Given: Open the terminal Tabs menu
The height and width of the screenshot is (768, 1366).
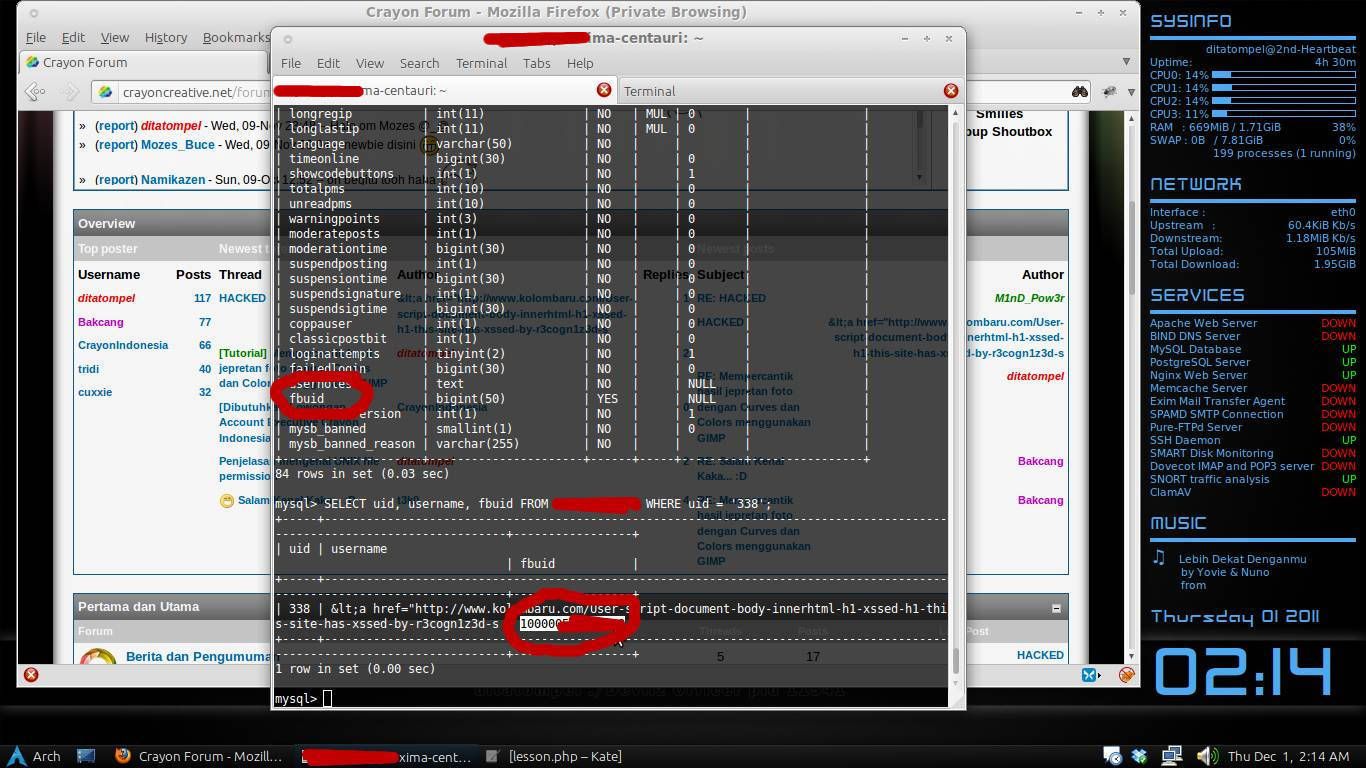Looking at the screenshot, I should (x=536, y=62).
